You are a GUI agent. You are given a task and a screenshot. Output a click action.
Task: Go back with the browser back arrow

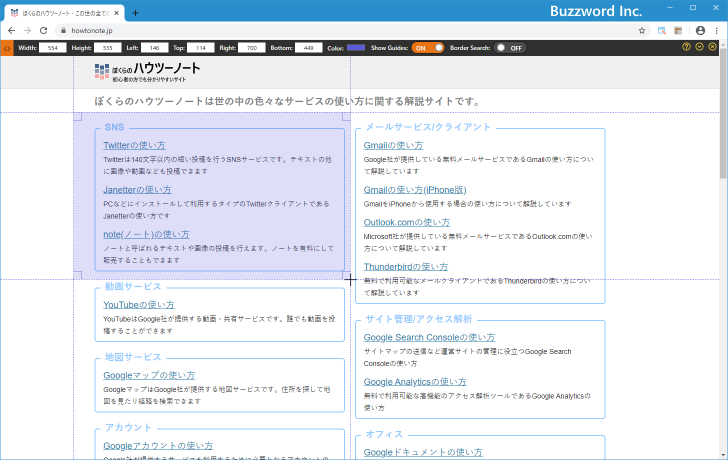[x=12, y=31]
